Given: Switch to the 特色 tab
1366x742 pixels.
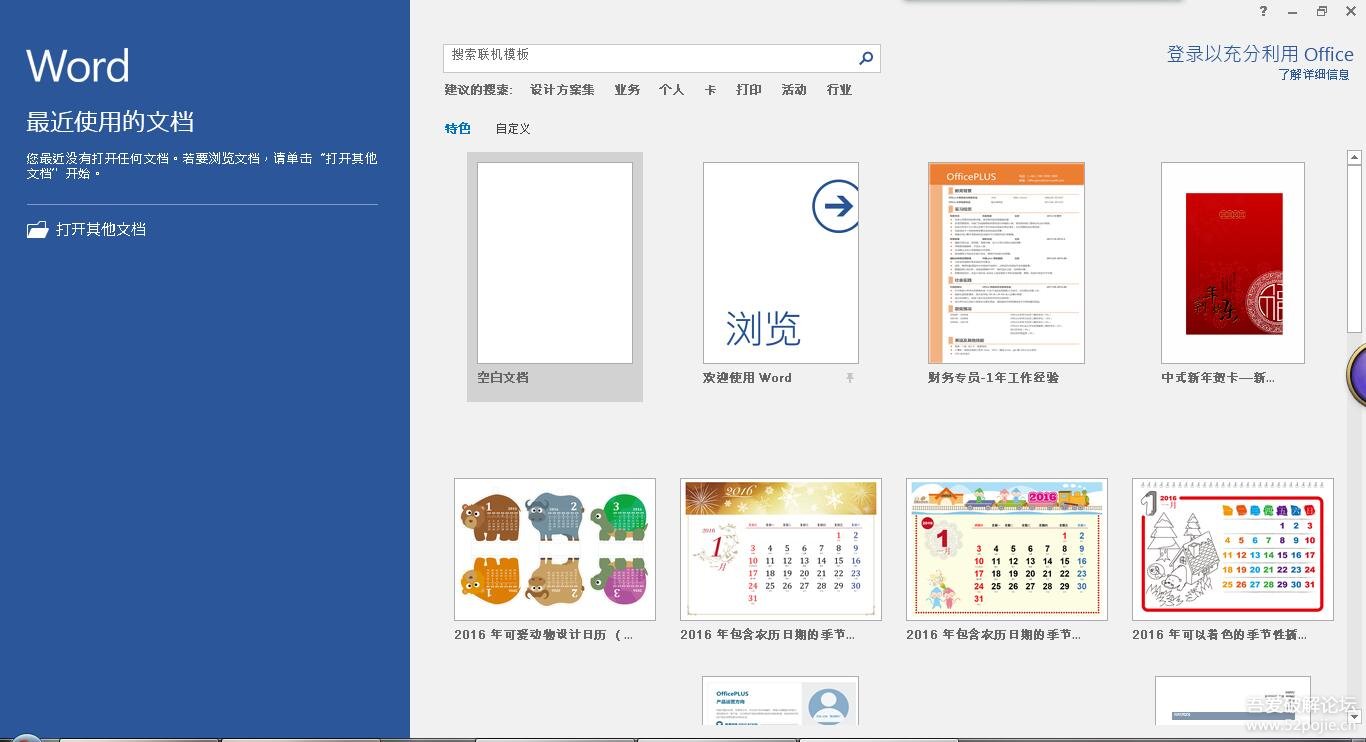Looking at the screenshot, I should click(x=458, y=129).
